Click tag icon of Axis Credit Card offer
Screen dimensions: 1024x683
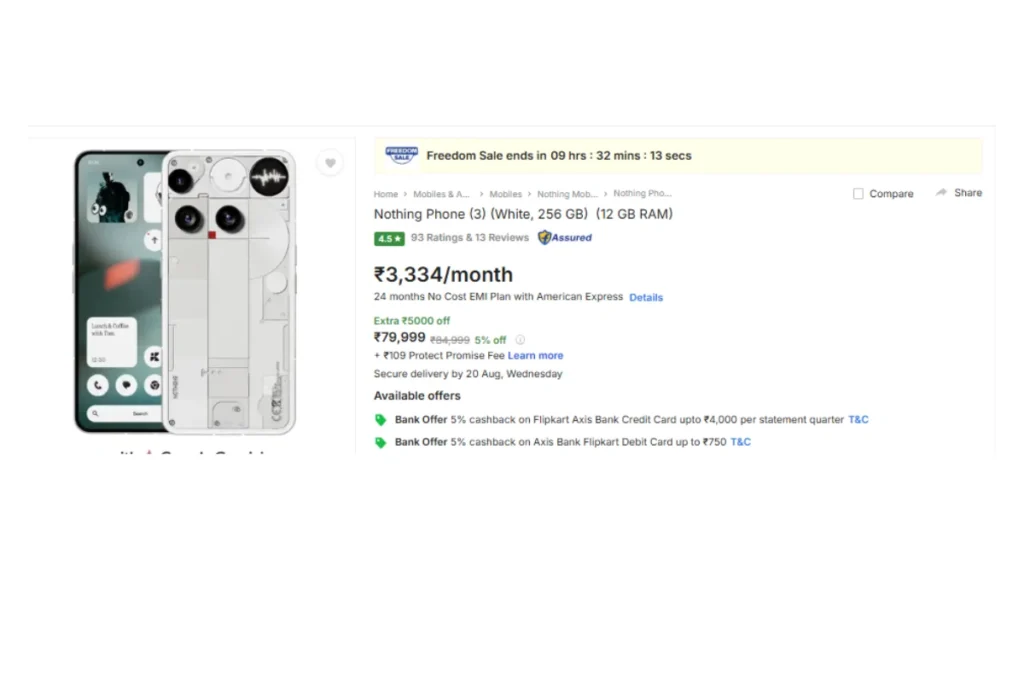(380, 420)
